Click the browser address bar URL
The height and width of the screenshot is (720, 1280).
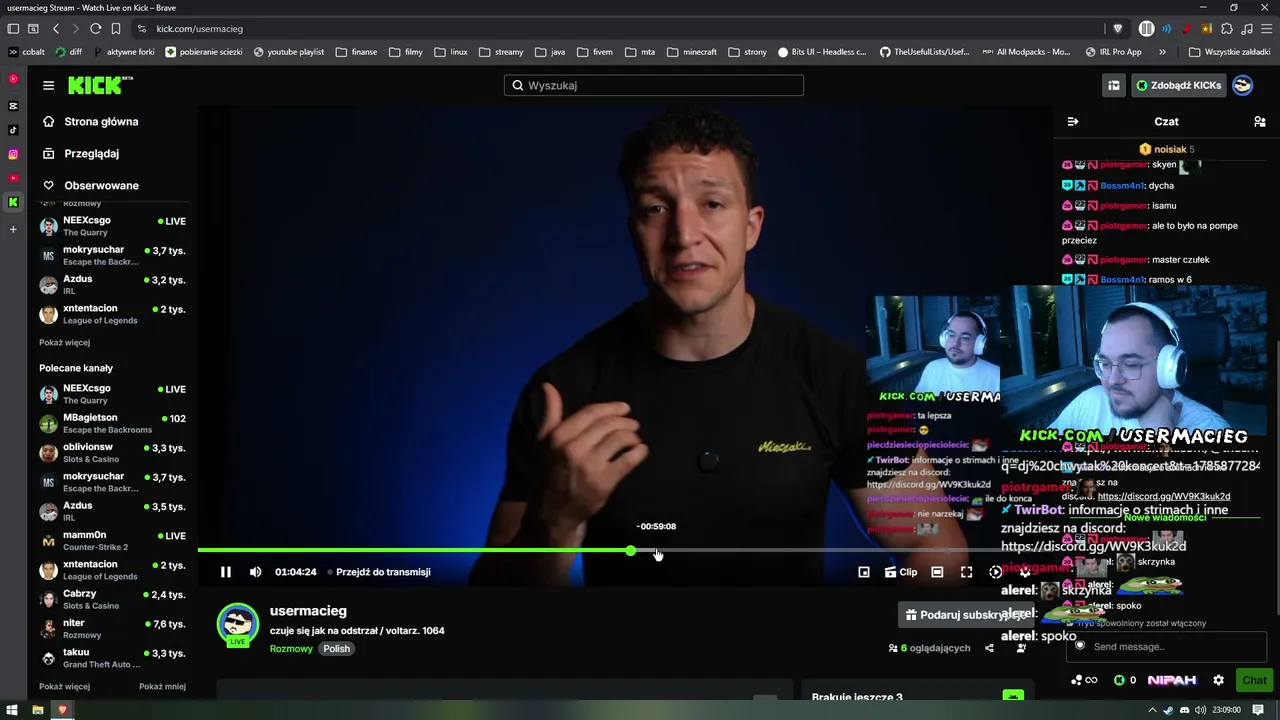pyautogui.click(x=200, y=29)
